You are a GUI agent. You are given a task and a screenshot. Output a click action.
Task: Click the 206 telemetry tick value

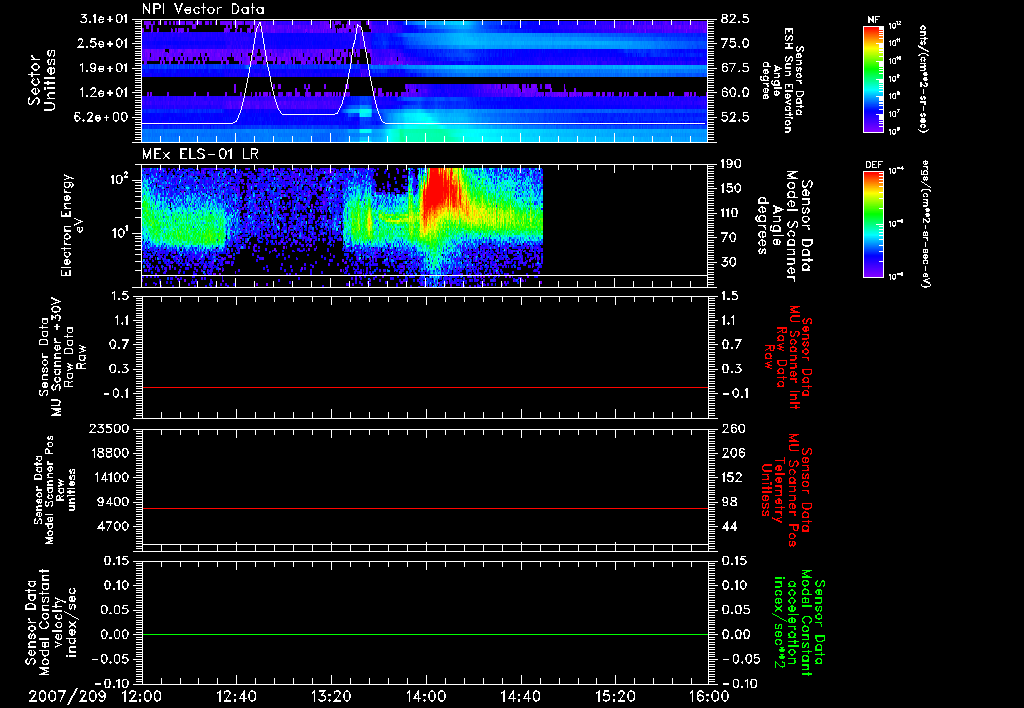click(x=732, y=453)
